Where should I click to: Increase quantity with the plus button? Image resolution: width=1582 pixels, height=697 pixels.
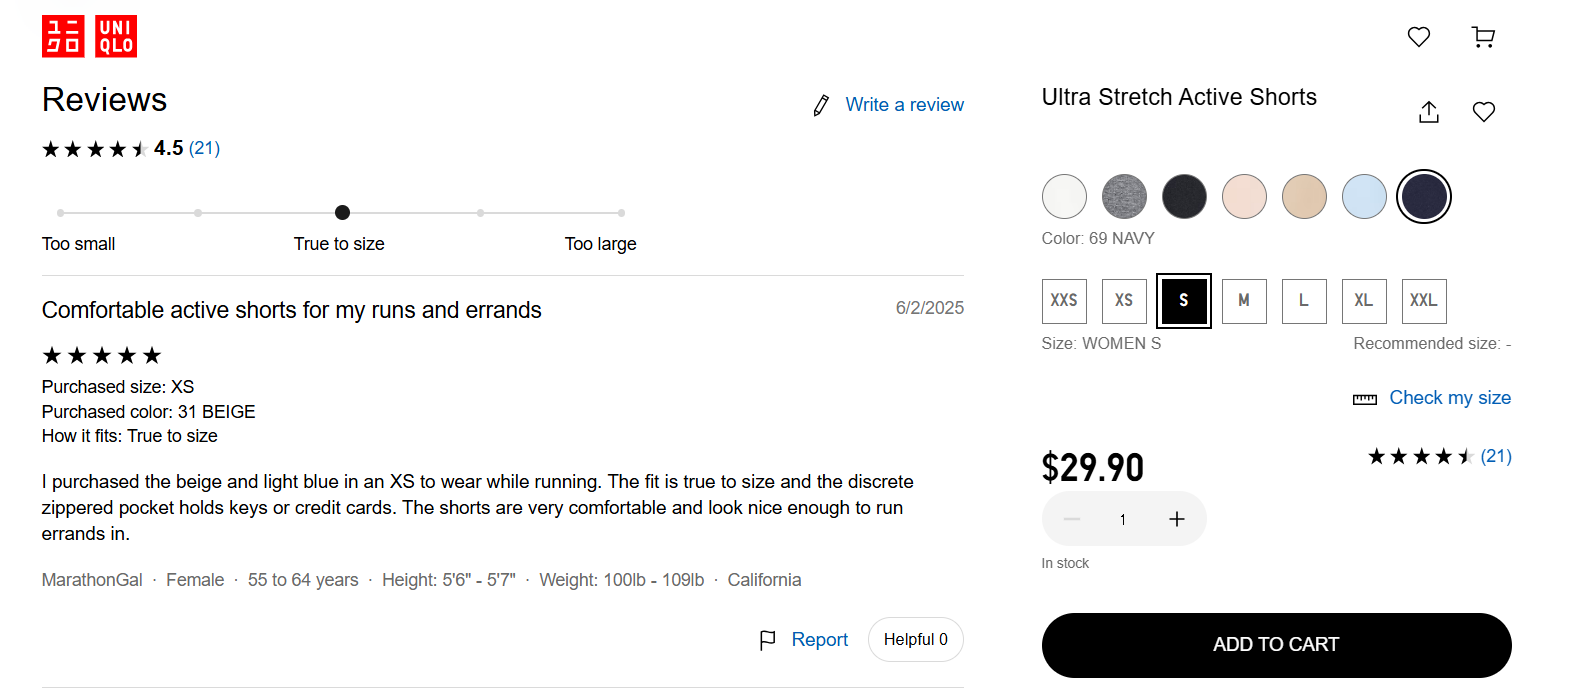tap(1177, 519)
